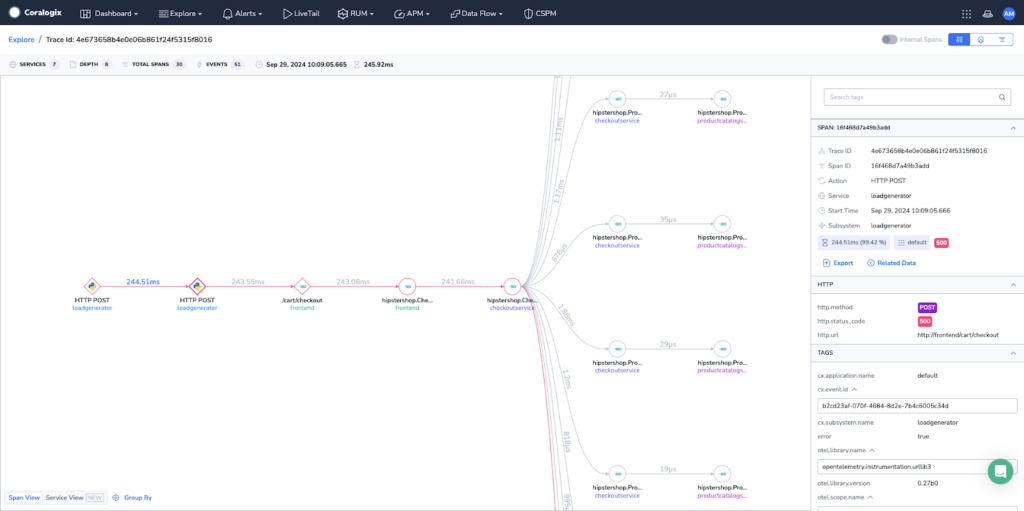The height and width of the screenshot is (511, 1024).
Task: Click the Coralogix logo
Action: click(x=35, y=12)
